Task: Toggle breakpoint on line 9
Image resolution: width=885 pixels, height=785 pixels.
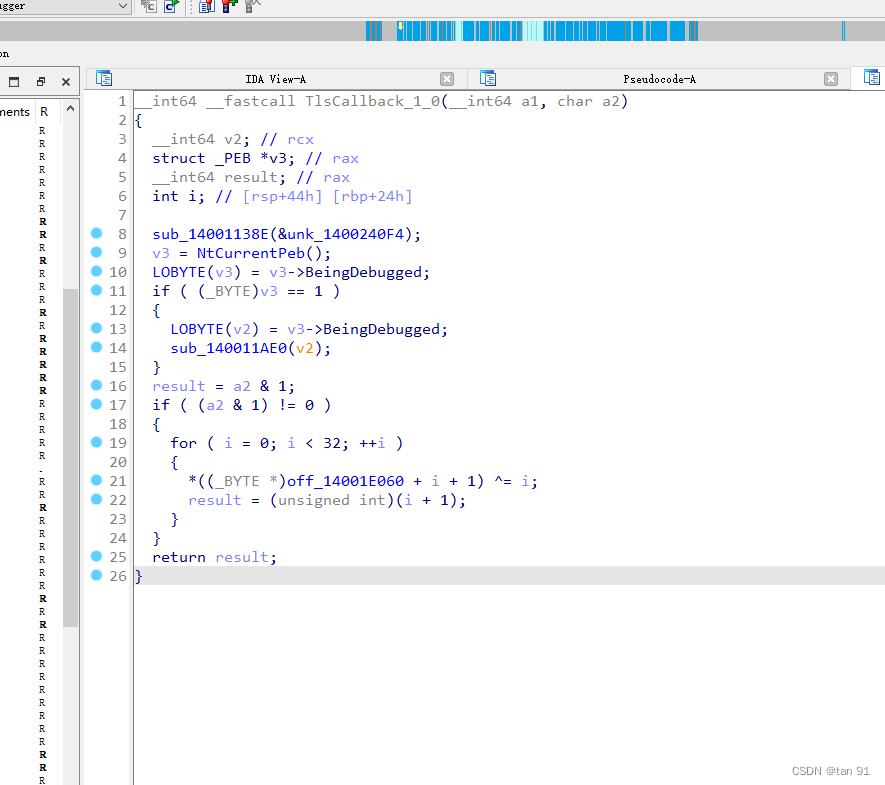Action: pos(97,252)
